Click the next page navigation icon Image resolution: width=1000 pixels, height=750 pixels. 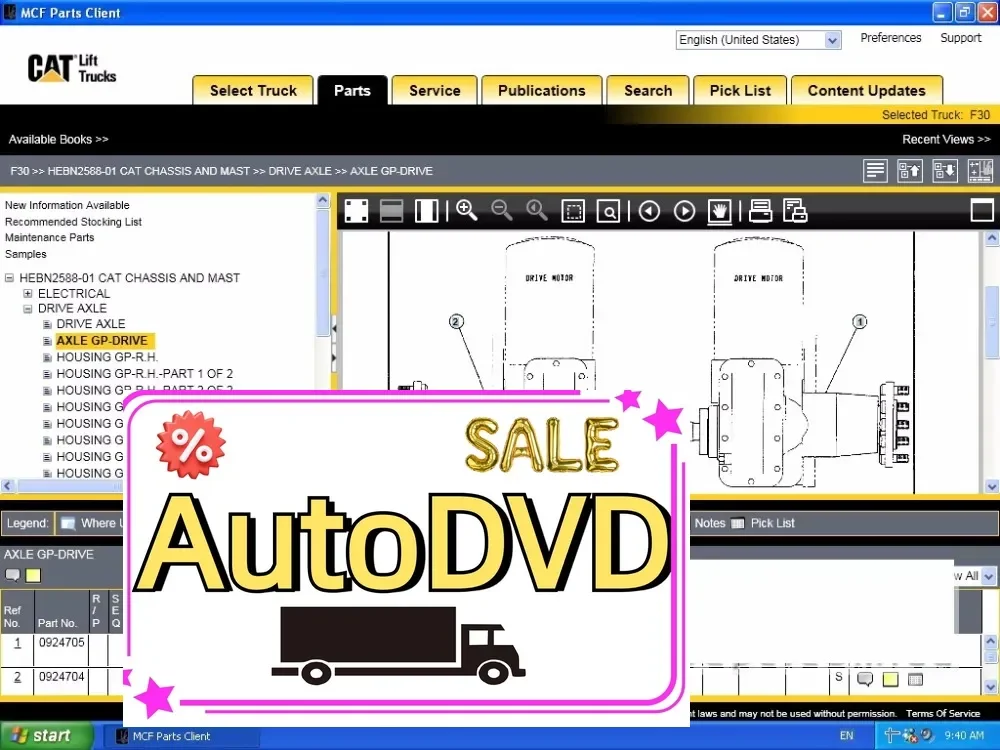684,210
